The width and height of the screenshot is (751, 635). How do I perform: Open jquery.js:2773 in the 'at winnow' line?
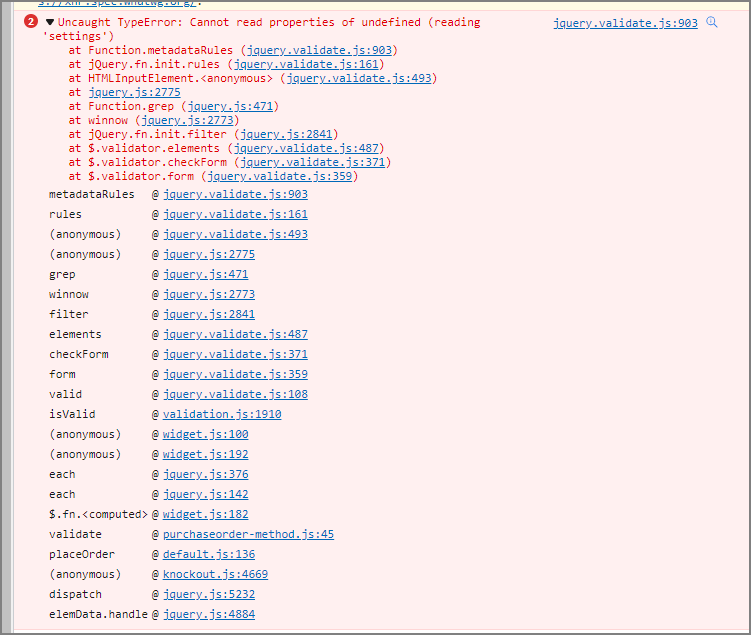[187, 120]
